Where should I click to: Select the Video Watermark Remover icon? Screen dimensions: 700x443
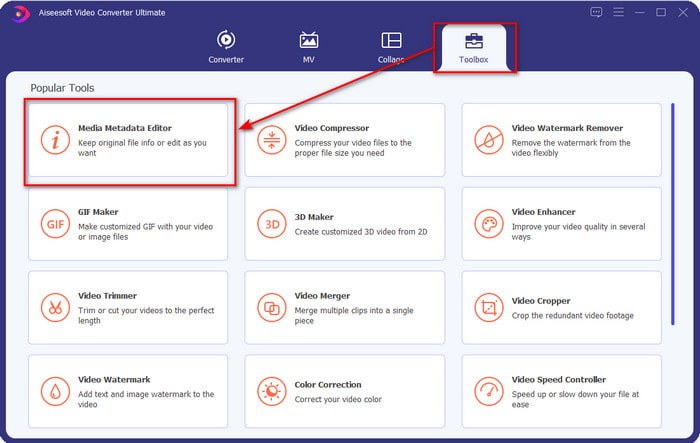coord(488,140)
